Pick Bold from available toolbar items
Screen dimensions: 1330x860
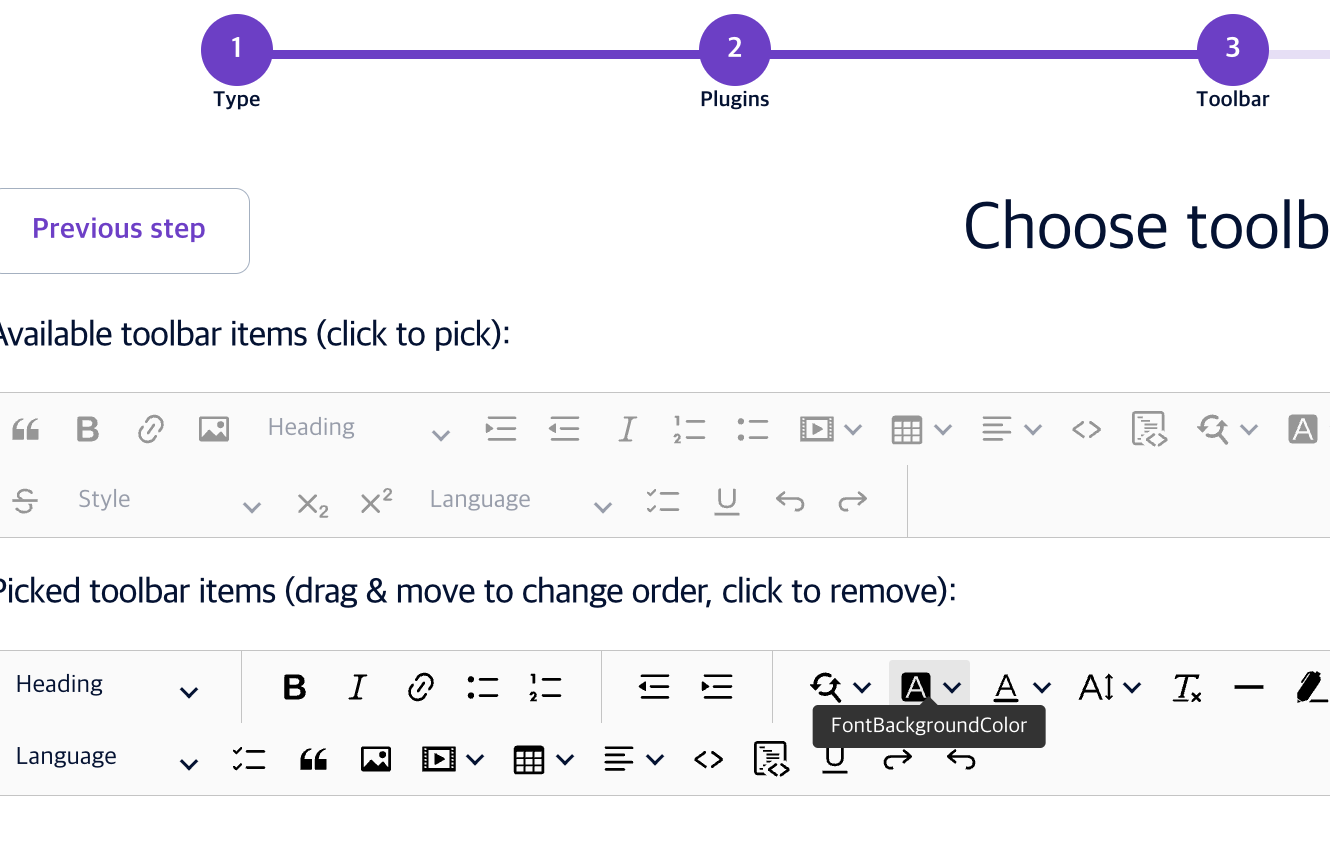pyautogui.click(x=88, y=430)
